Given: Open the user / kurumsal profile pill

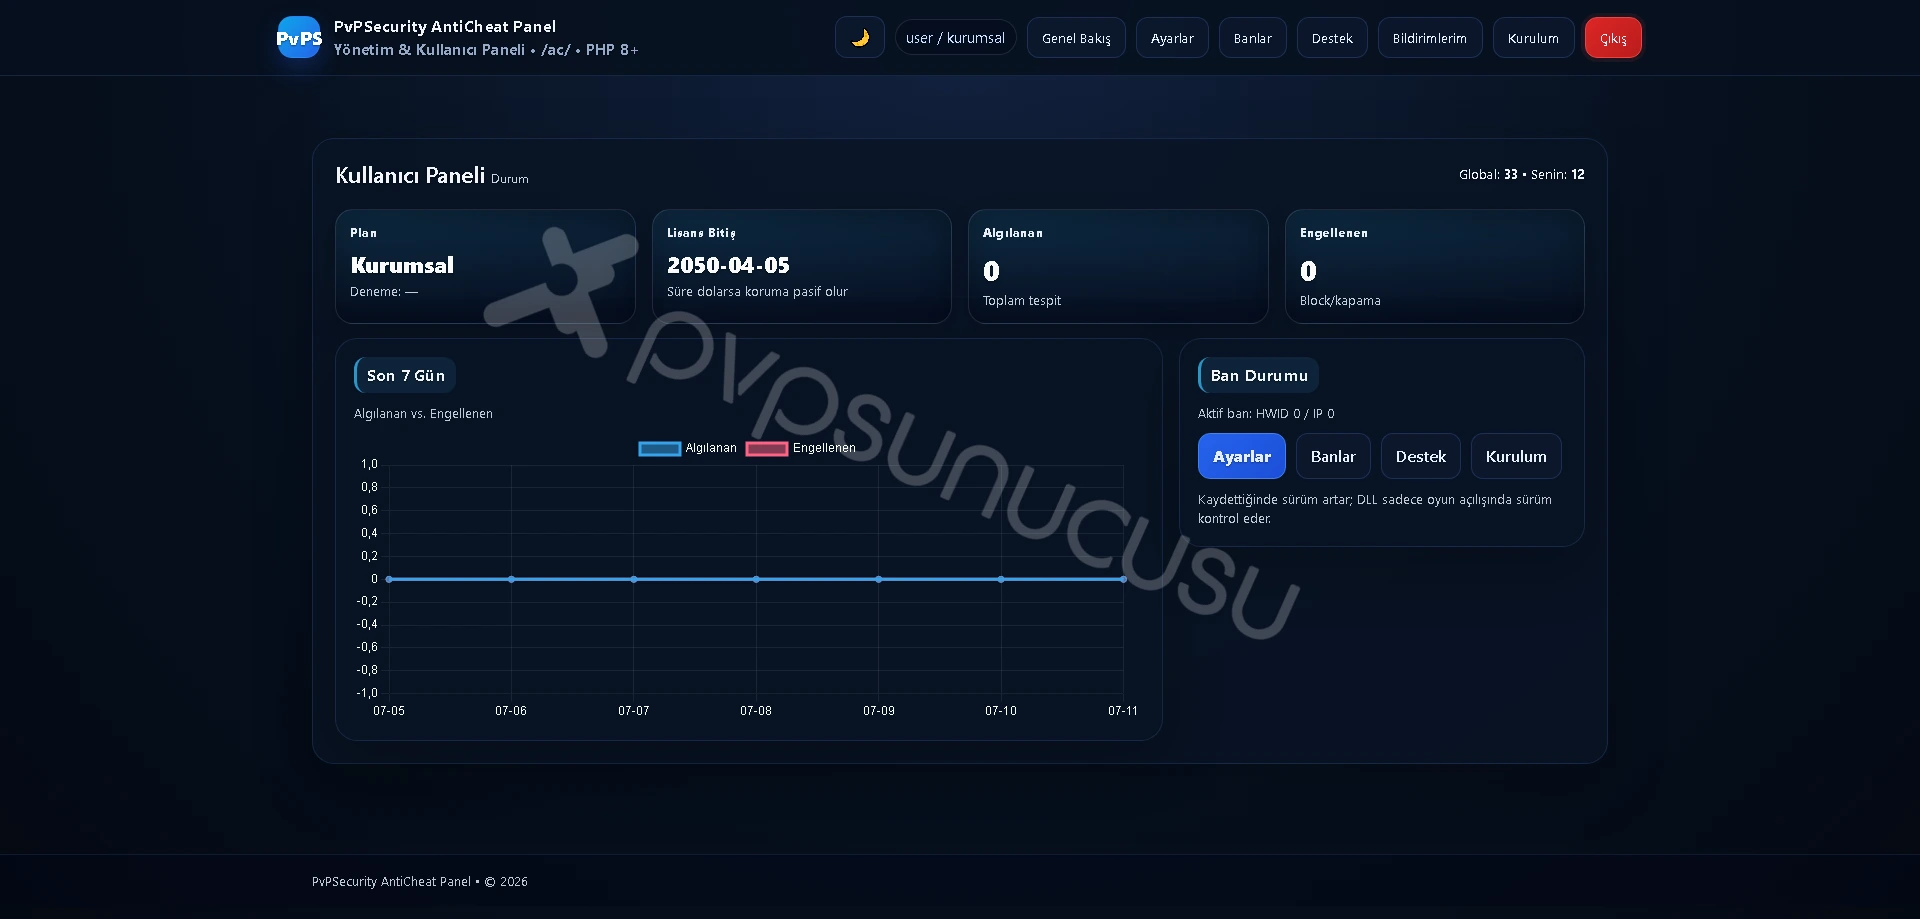Looking at the screenshot, I should (x=955, y=38).
